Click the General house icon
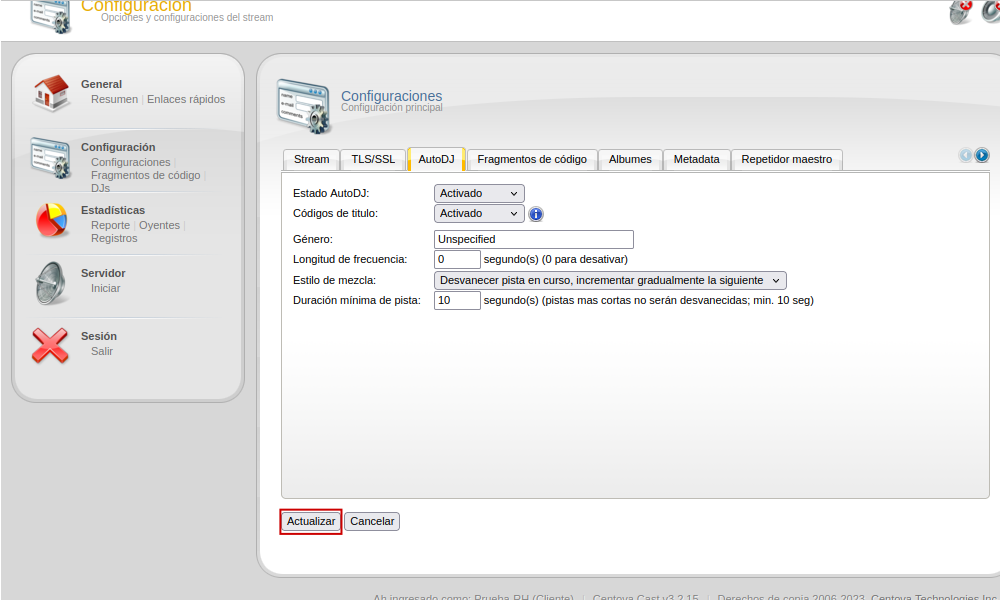The width and height of the screenshot is (1000, 600). (50, 93)
